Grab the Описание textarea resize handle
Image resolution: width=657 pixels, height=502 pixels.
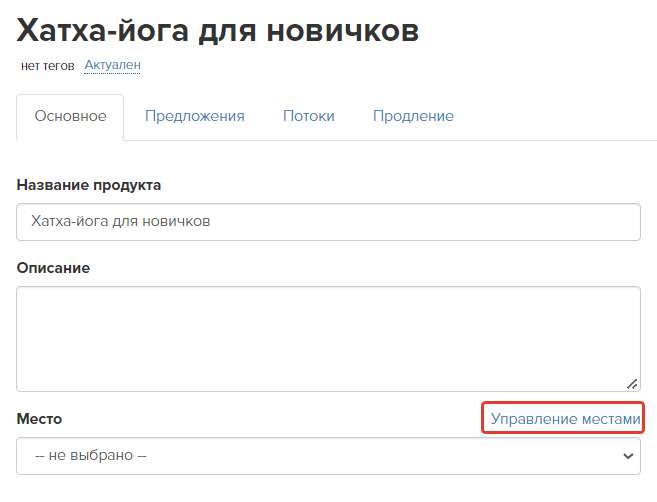[632, 384]
